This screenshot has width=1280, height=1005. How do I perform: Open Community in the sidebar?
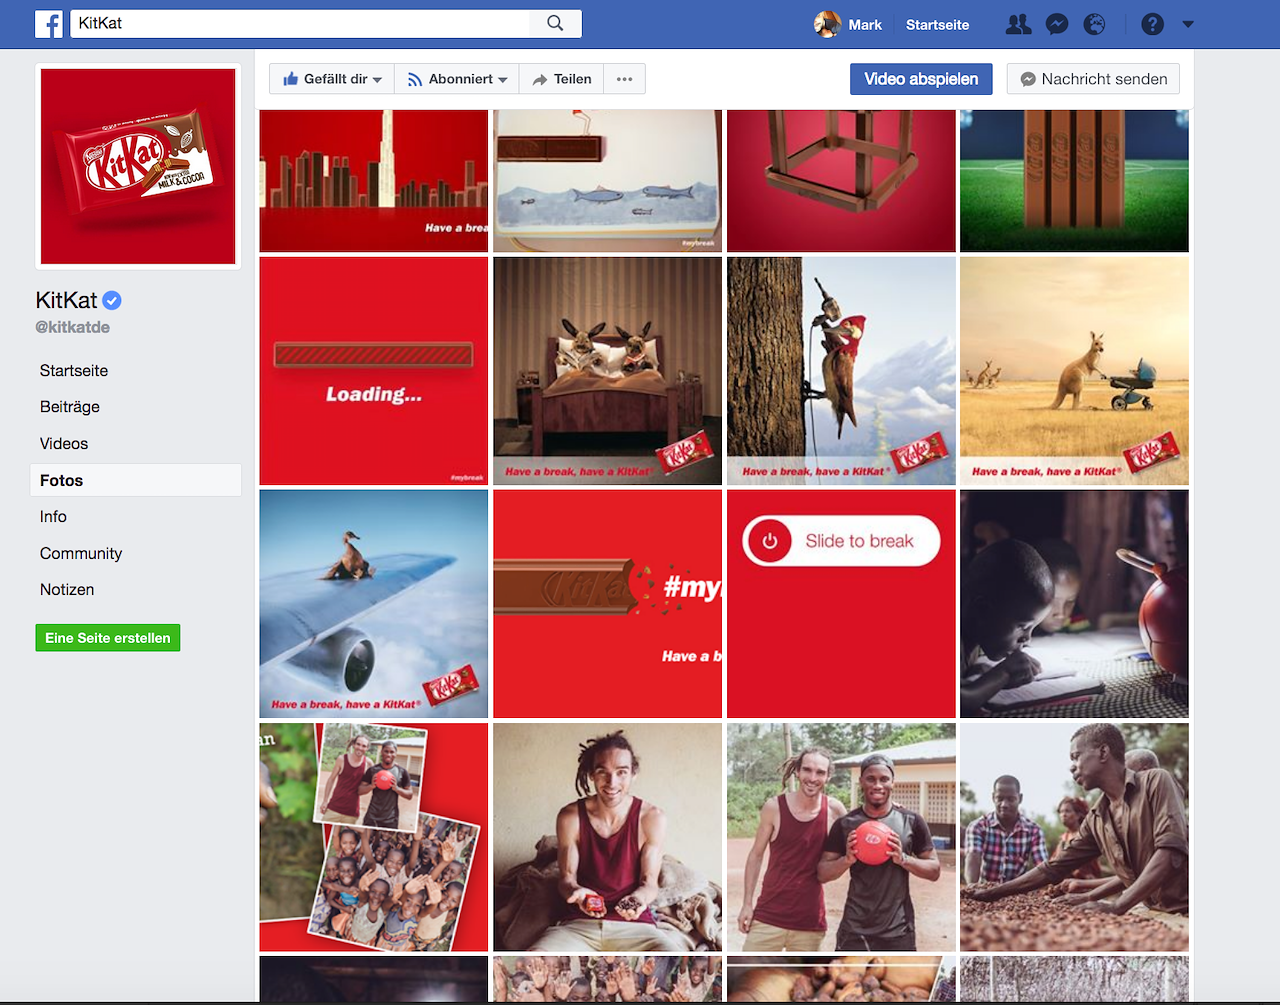[81, 553]
